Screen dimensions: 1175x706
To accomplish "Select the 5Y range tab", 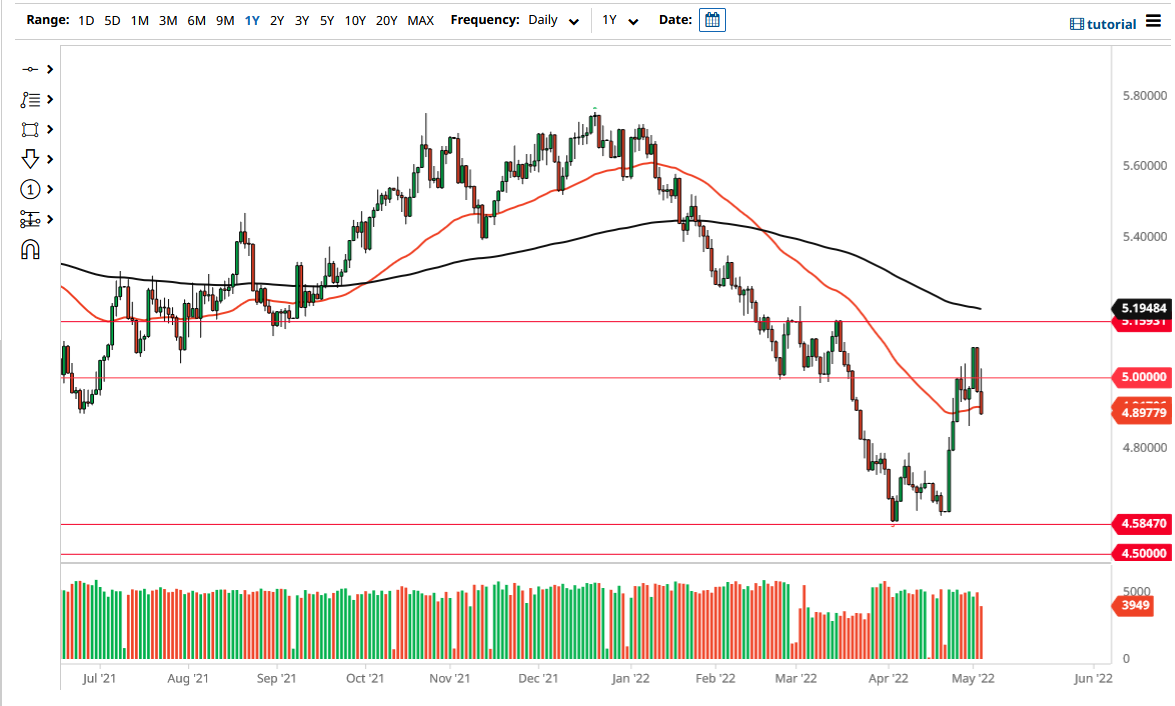I will [326, 20].
